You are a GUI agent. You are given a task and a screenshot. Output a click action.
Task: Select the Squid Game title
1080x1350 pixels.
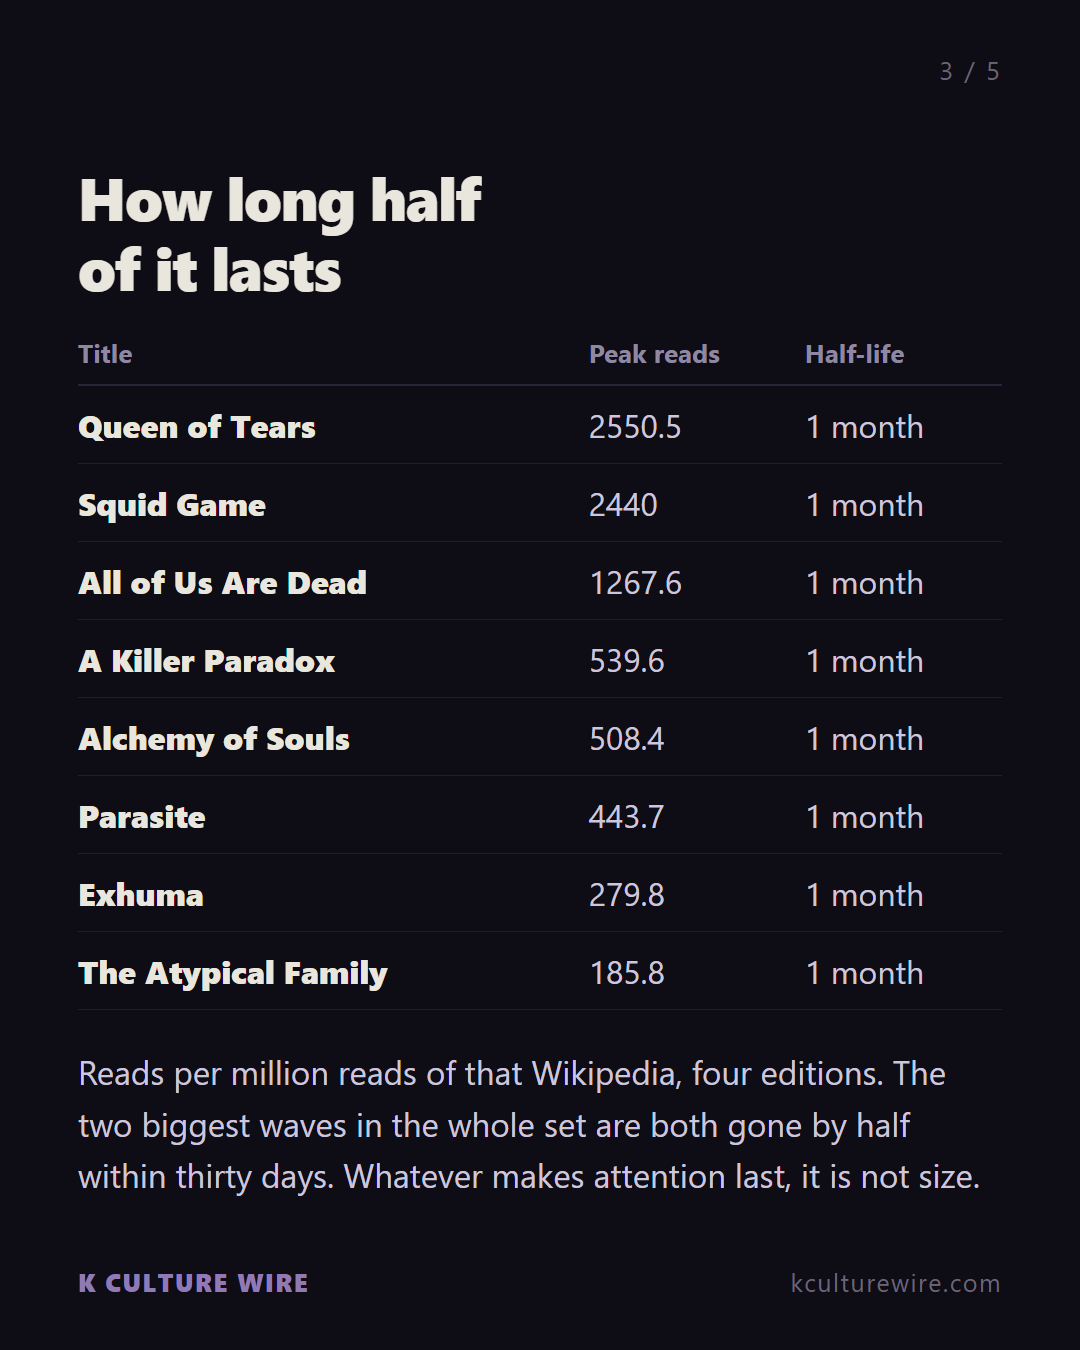coord(172,505)
